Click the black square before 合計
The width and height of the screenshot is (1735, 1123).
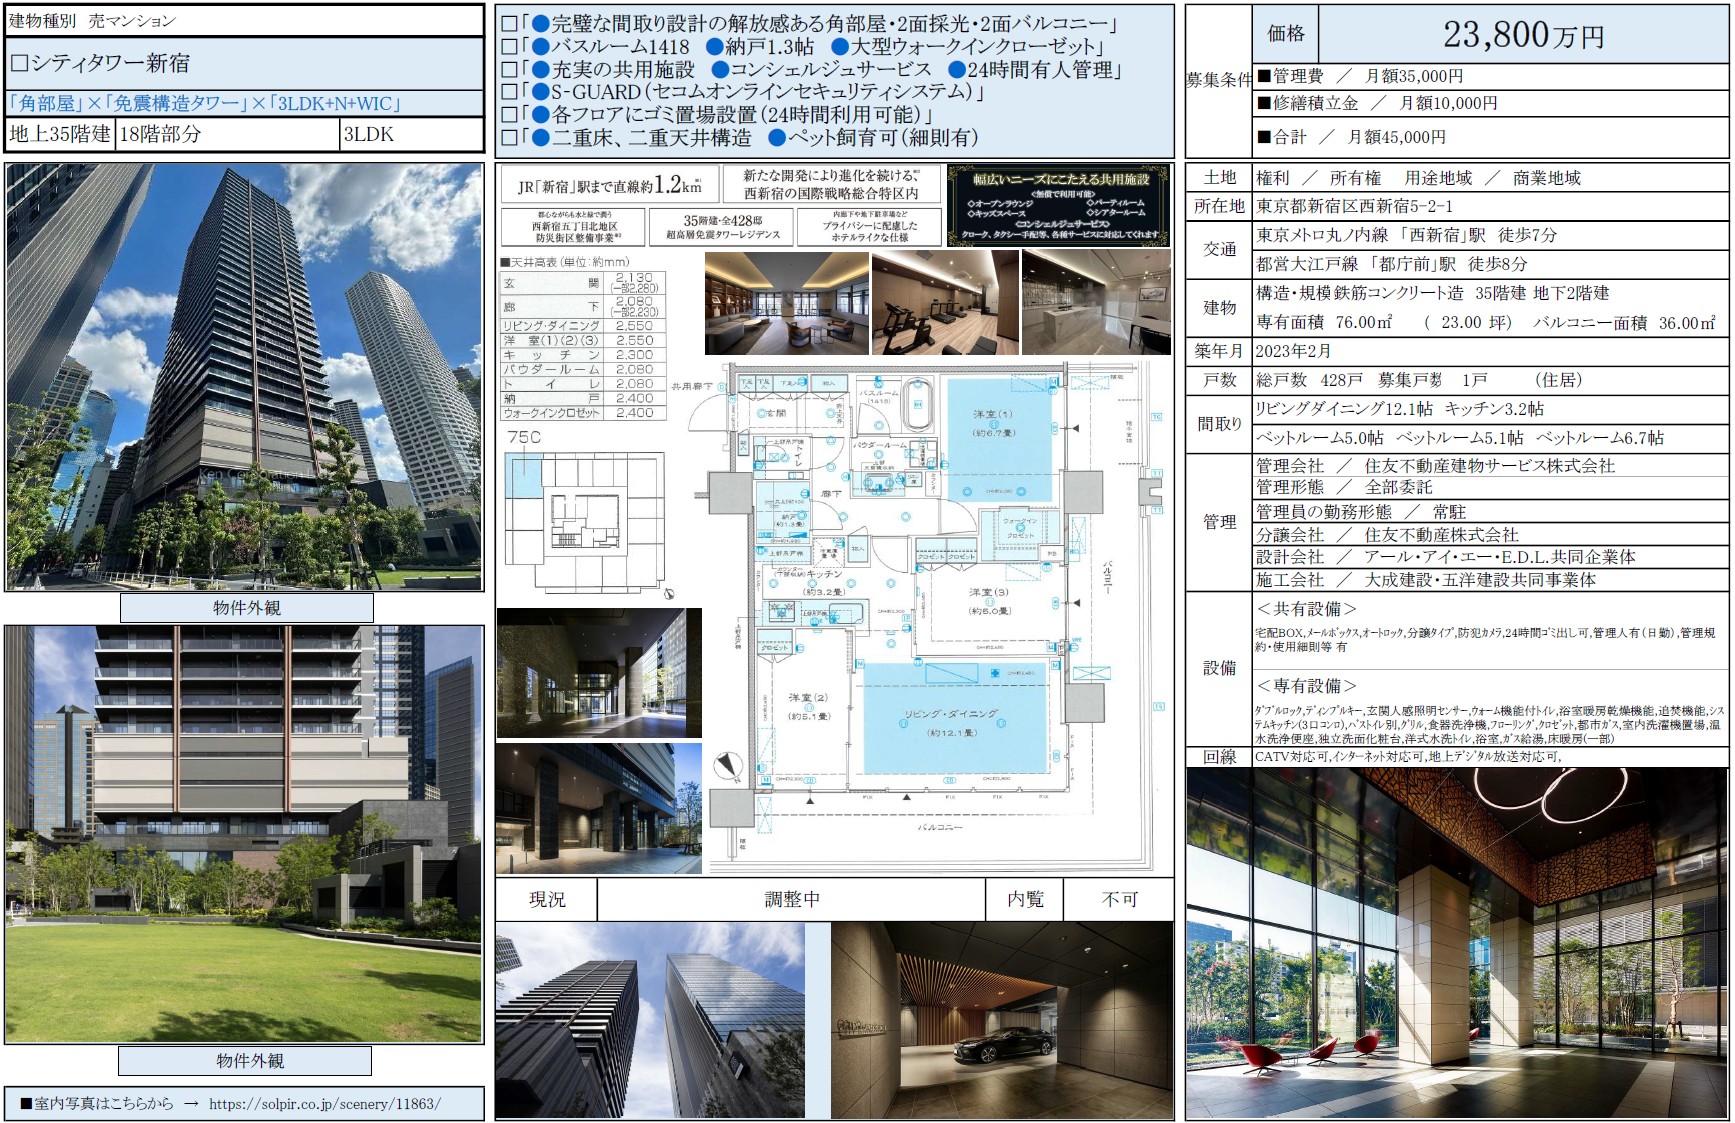[x=1264, y=137]
